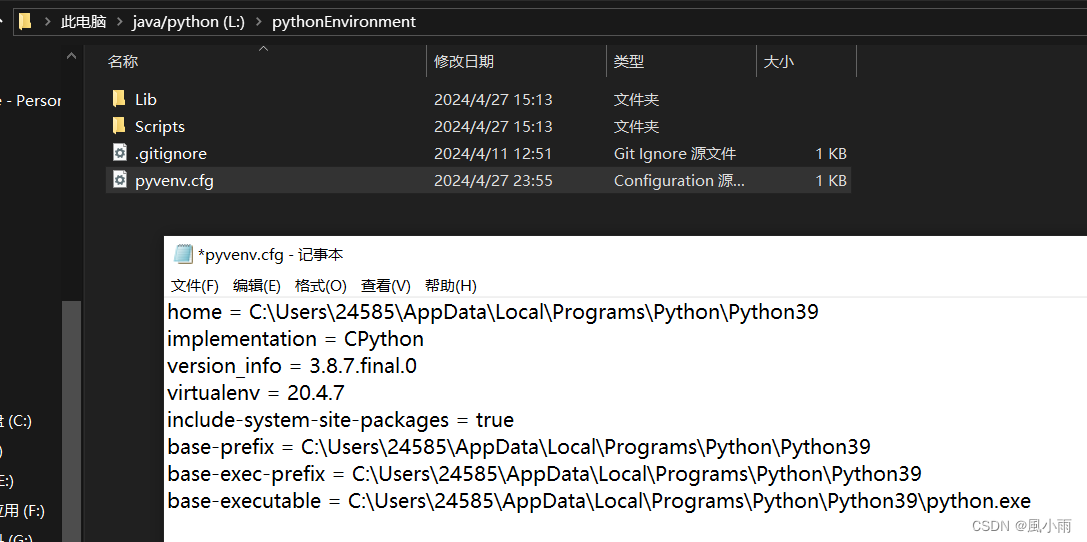Open the Scripts folder icon
Image resolution: width=1087 pixels, height=542 pixels.
[119, 126]
